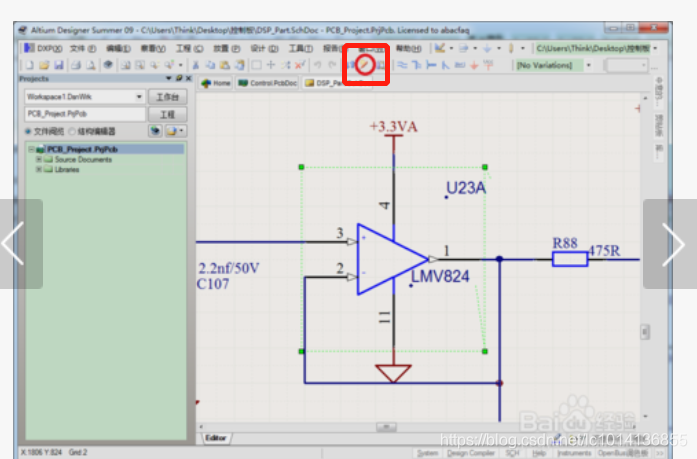Click the Editor tab at bottom
The width and height of the screenshot is (697, 459).
pyautogui.click(x=216, y=438)
